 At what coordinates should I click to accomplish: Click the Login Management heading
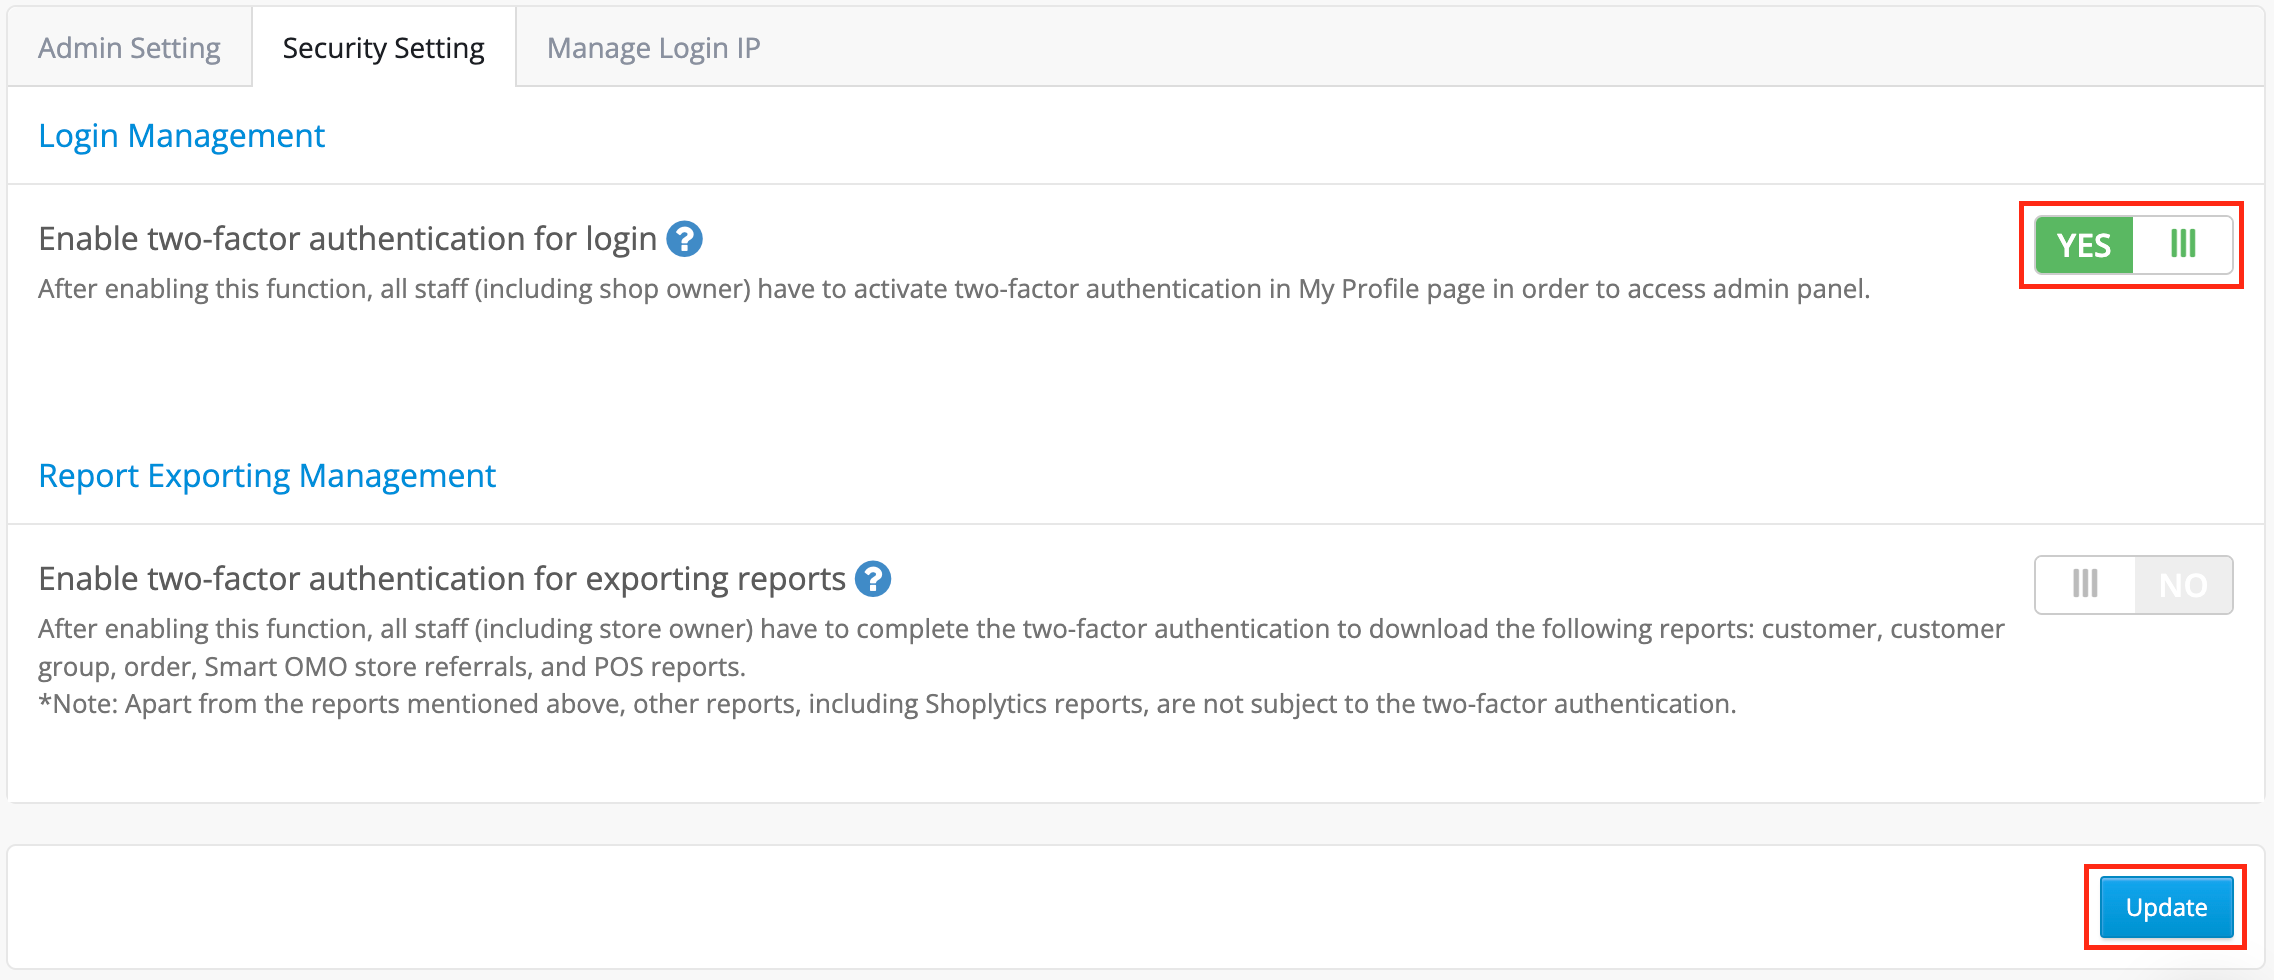pos(181,136)
